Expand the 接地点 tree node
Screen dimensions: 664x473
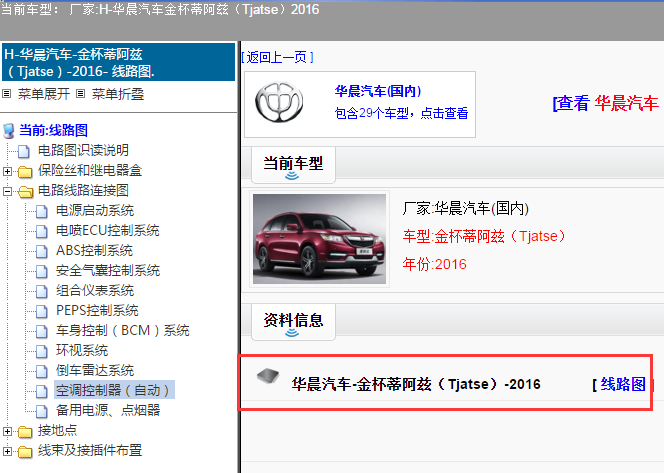point(7,432)
